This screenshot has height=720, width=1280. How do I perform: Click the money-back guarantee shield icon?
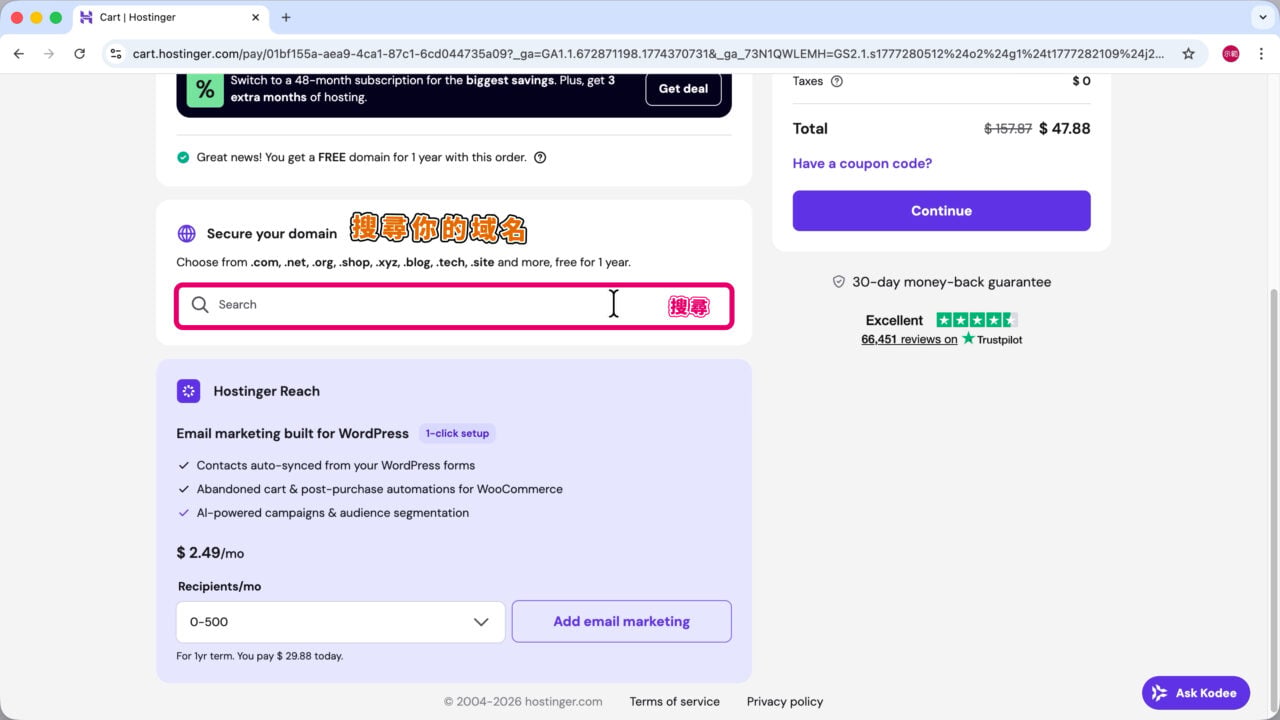839,282
